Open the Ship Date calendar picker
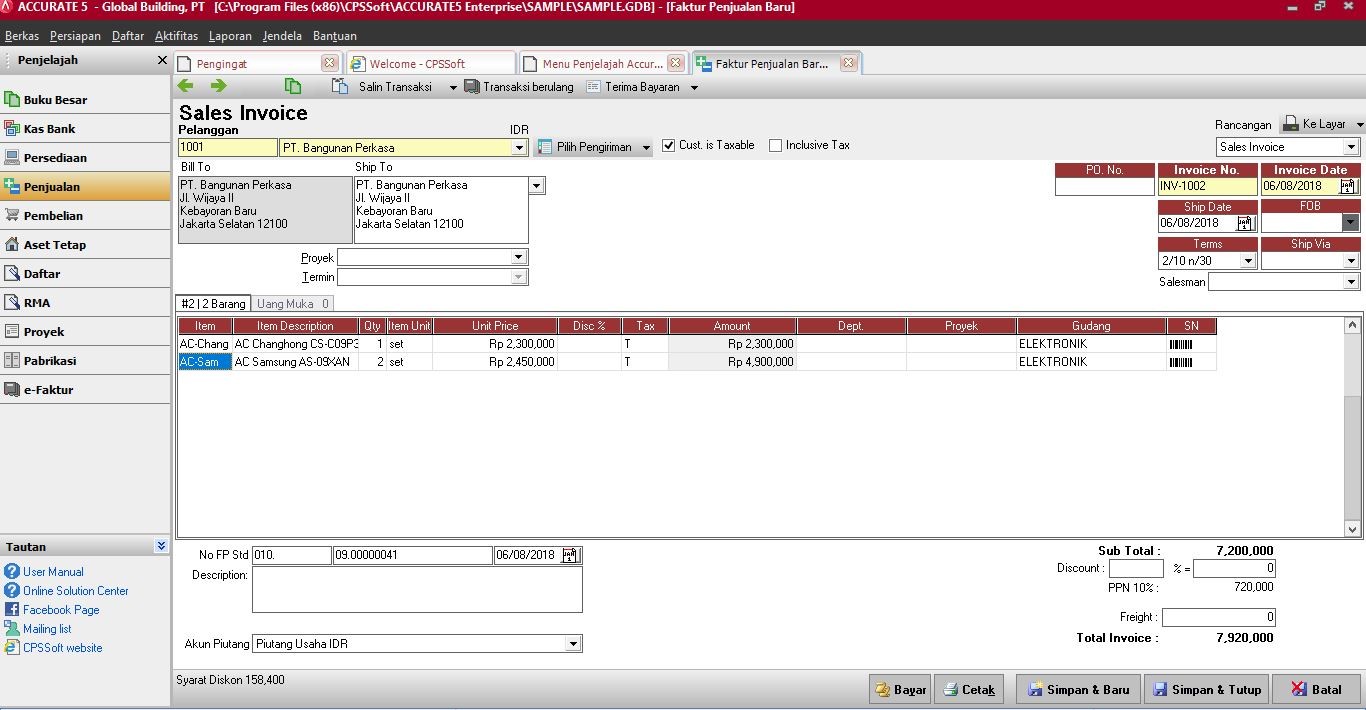 click(1245, 224)
